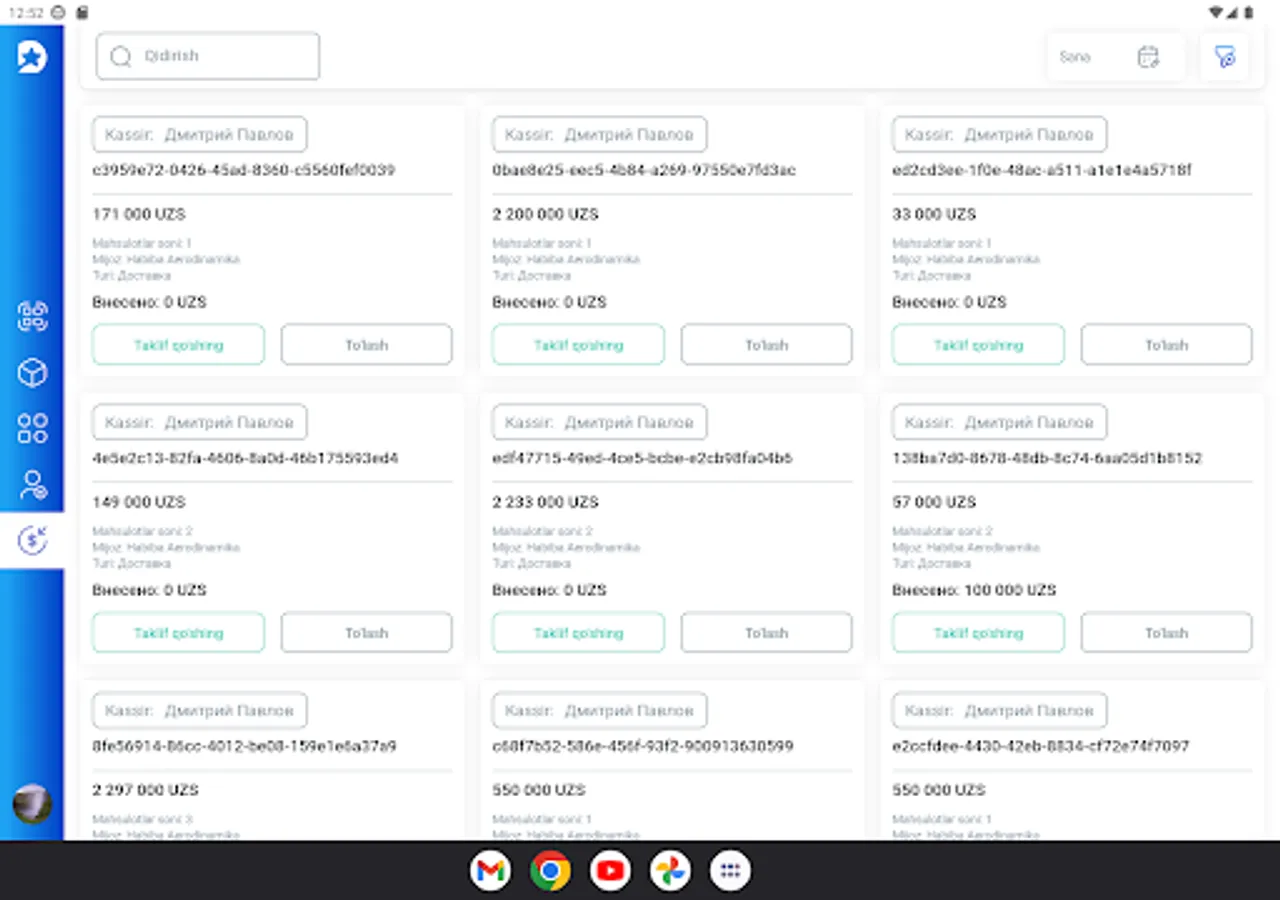Click the Kassir field on the 2 200 000 UZS card
1280x900 pixels.
tap(600, 135)
